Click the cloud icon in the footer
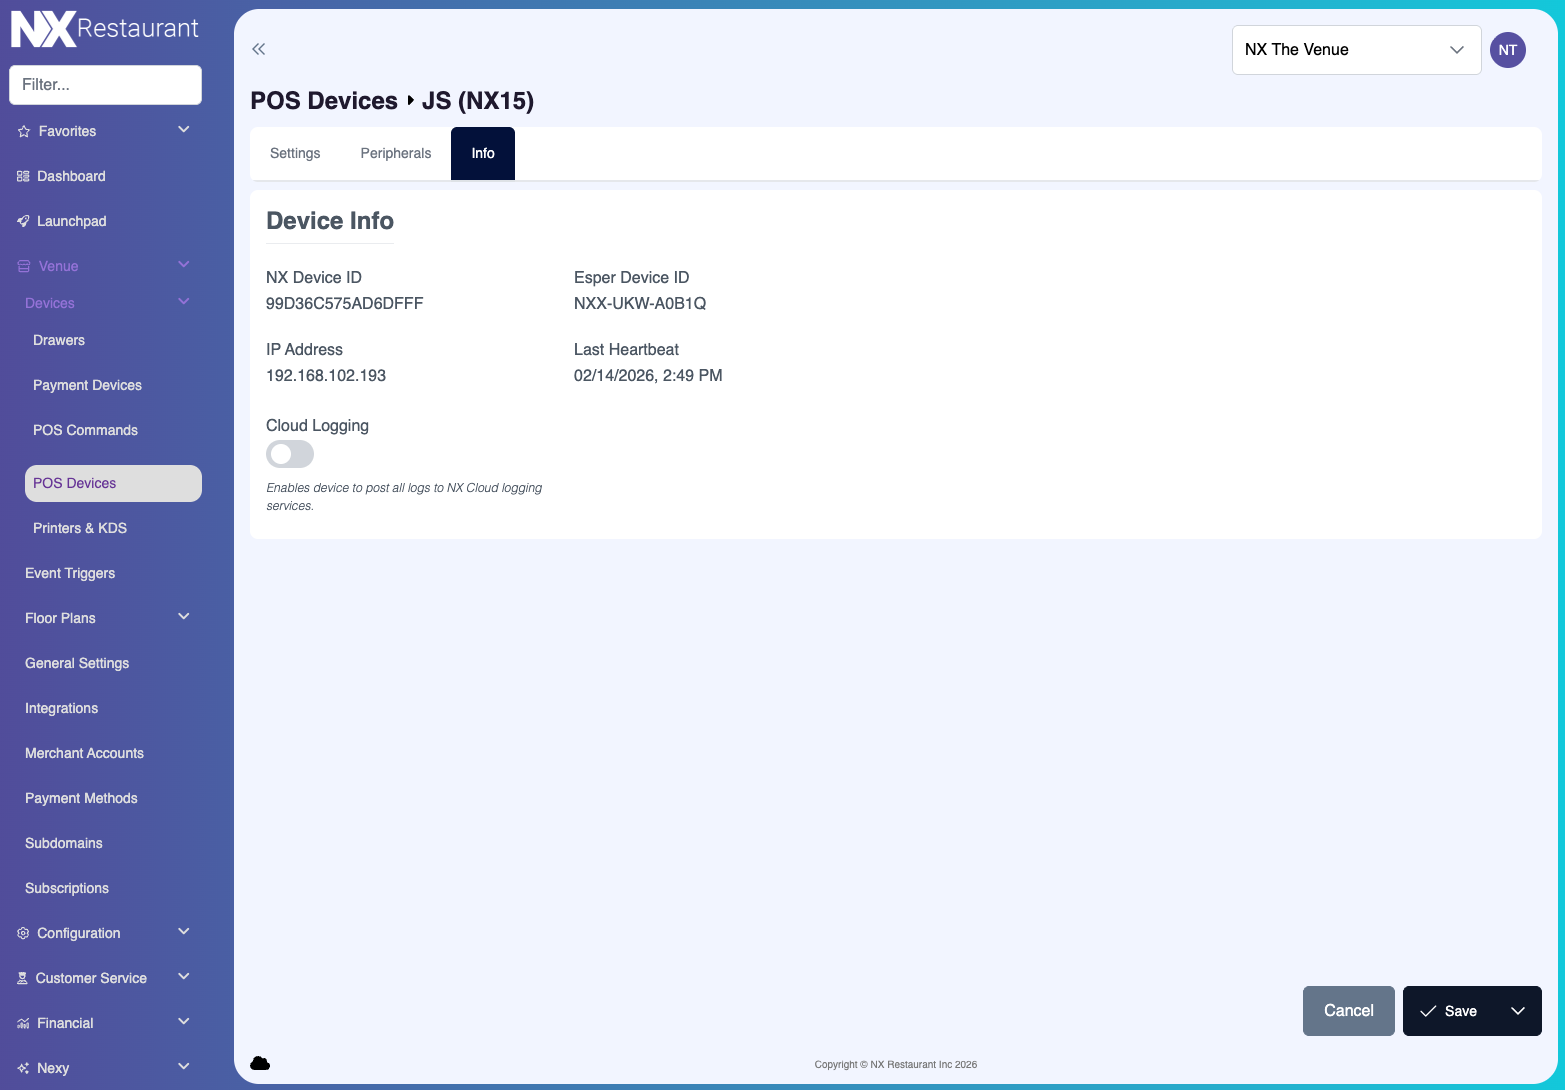 click(x=260, y=1063)
